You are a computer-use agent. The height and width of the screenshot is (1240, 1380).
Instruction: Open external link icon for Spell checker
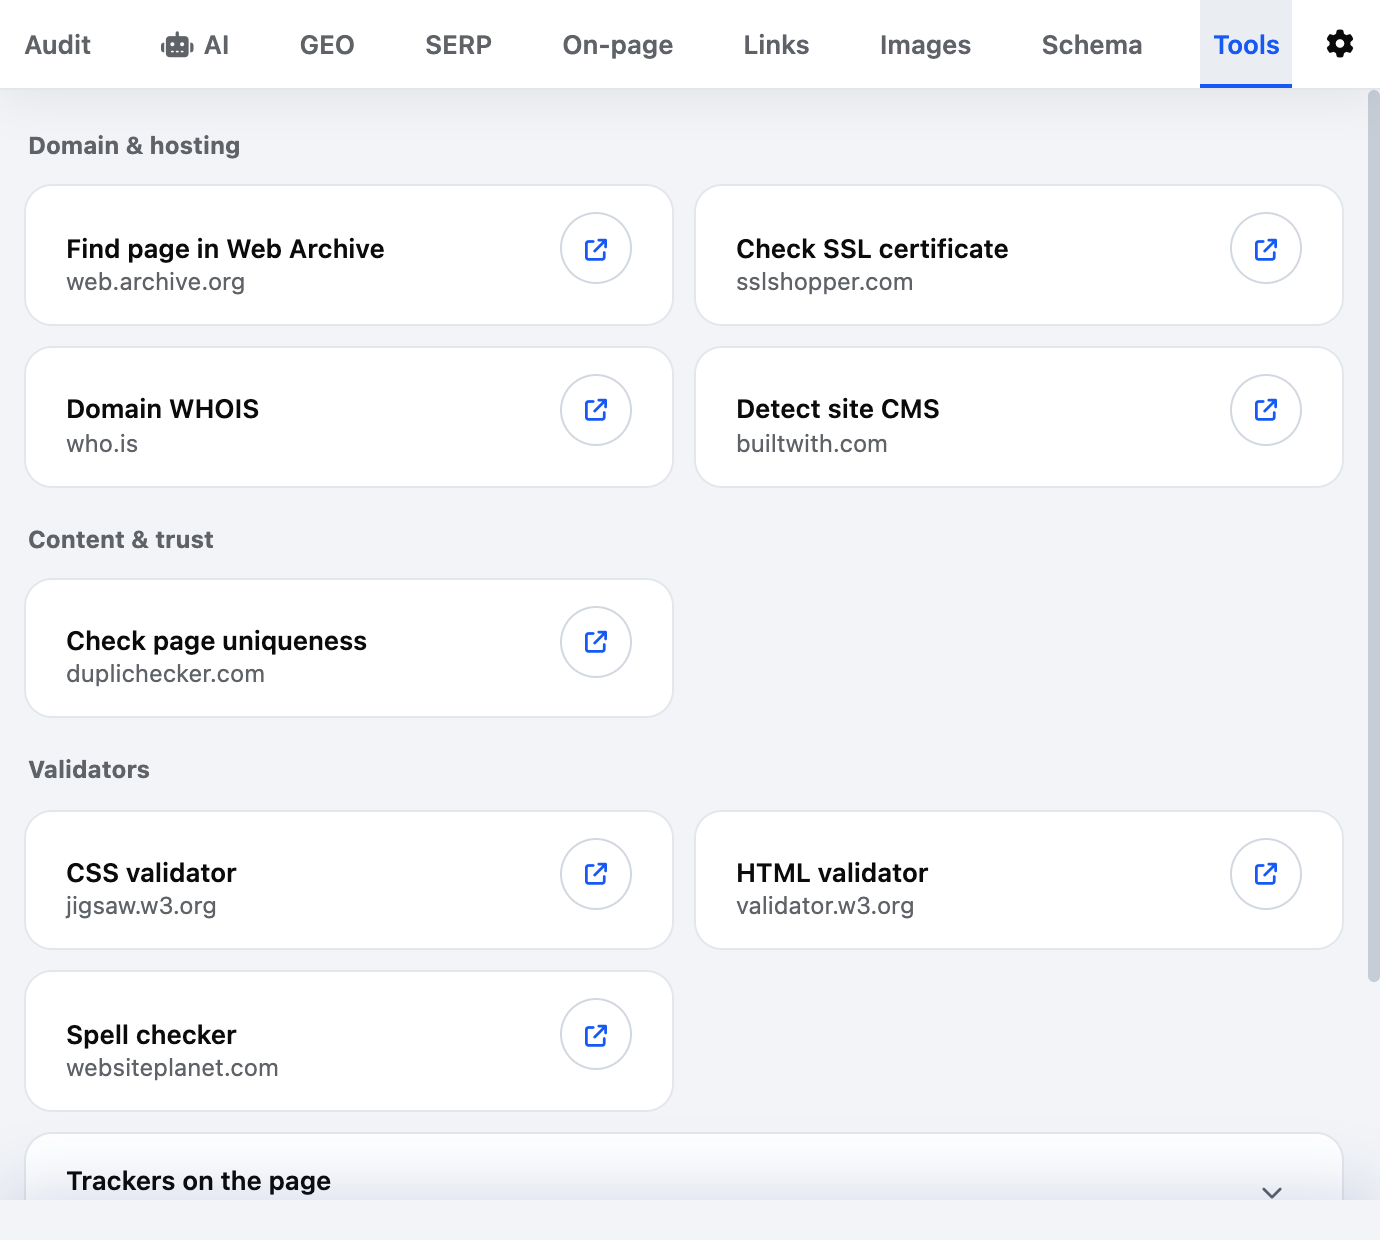pos(596,1034)
